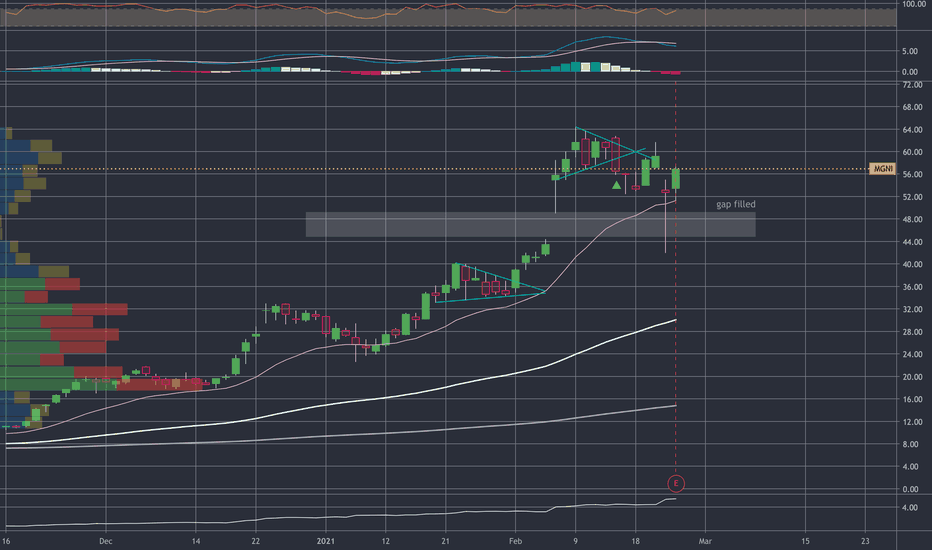Click the 24.00 price axis label

(912, 354)
